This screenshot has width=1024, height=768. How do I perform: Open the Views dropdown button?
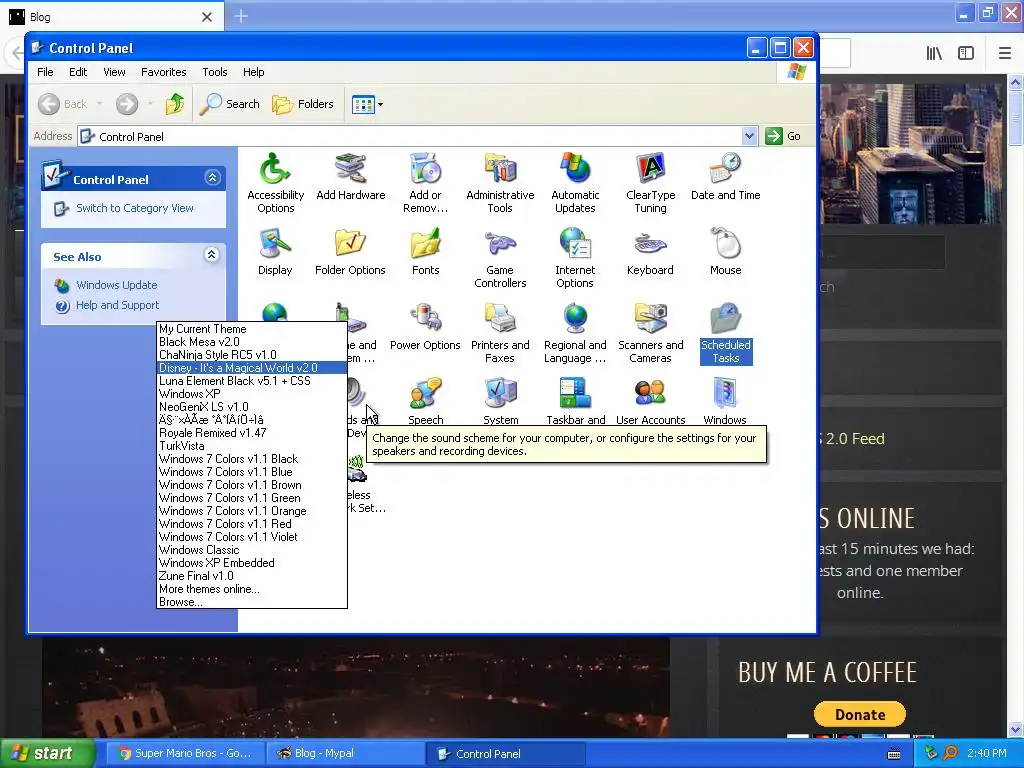[x=367, y=104]
